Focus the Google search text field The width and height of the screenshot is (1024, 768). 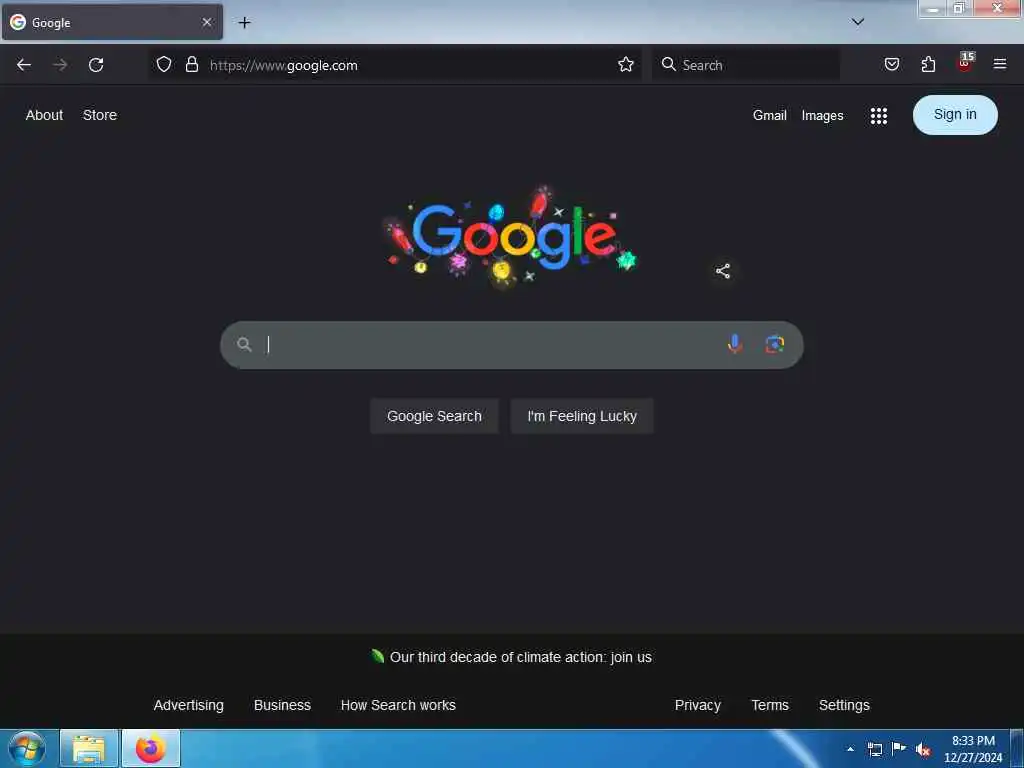490,344
